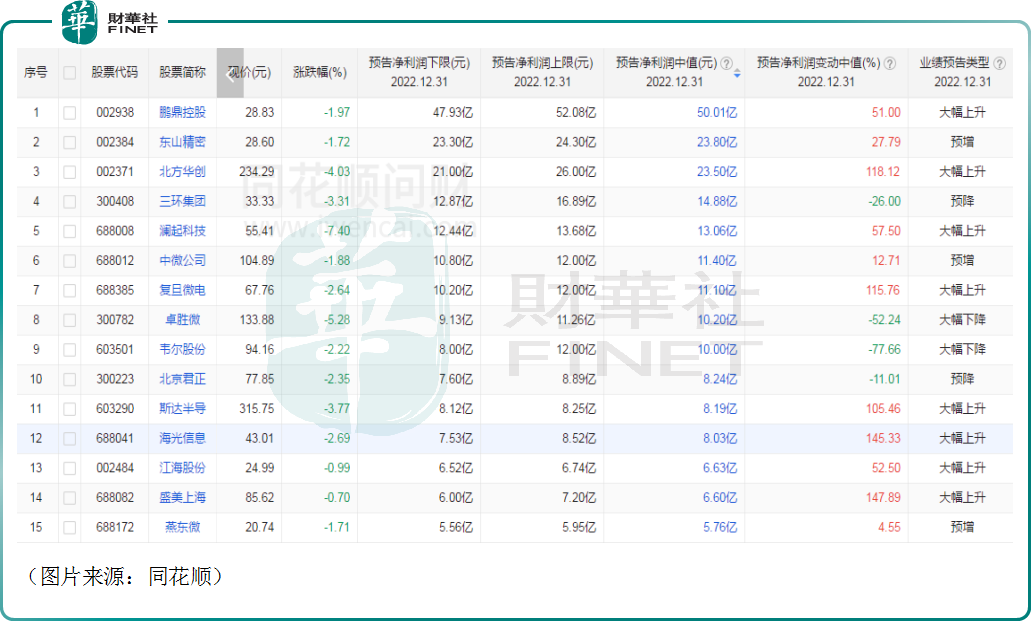Click the 14.88亿 median profit value
Image resolution: width=1031 pixels, height=641 pixels.
(717, 201)
